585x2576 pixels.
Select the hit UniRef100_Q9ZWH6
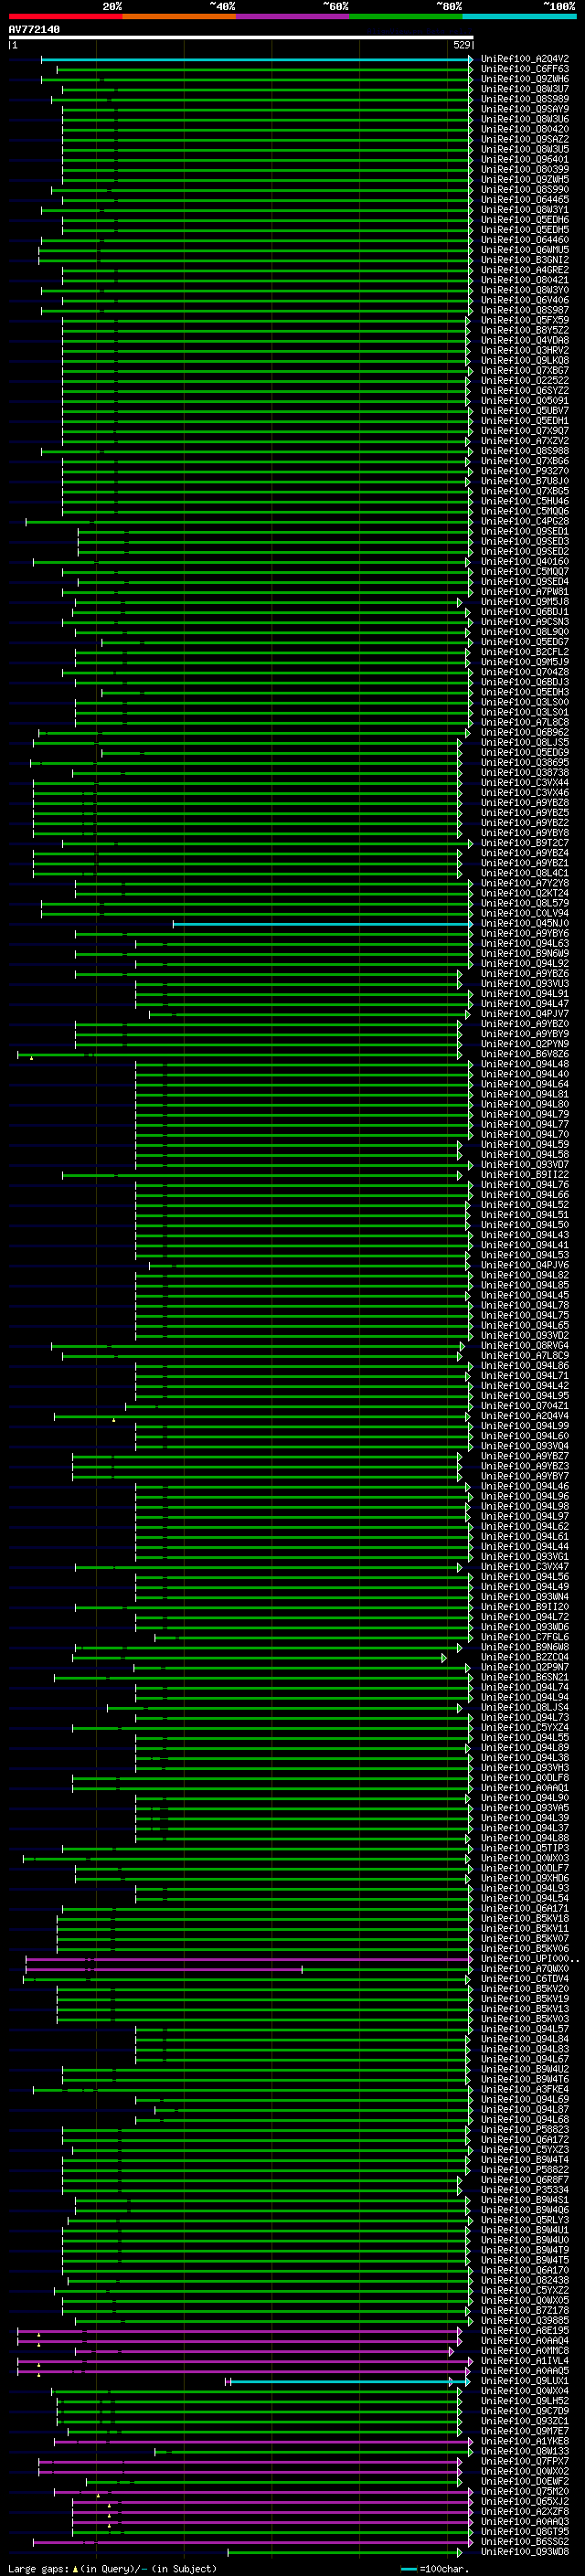coord(525,79)
